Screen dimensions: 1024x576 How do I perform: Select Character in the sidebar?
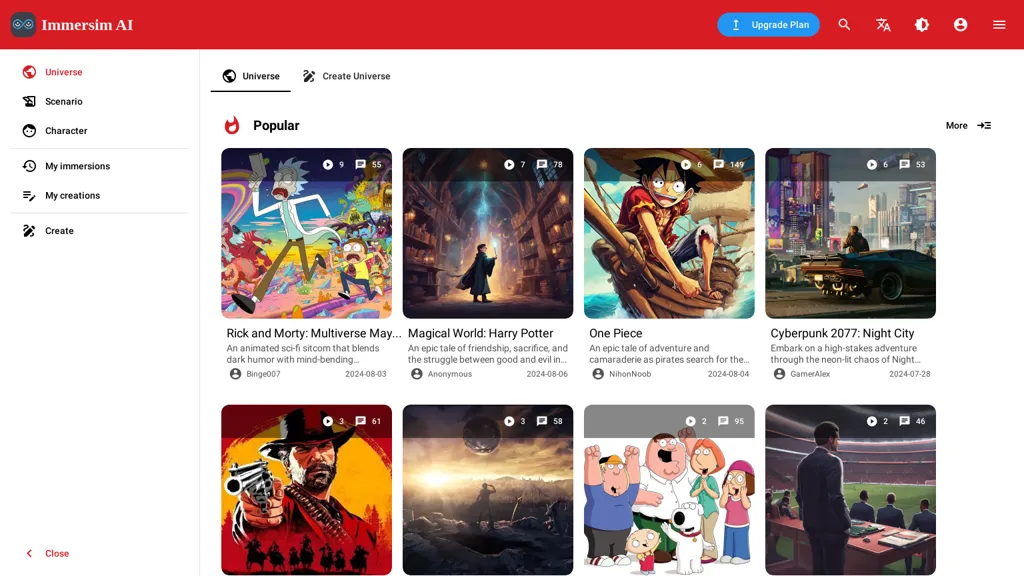click(99, 131)
